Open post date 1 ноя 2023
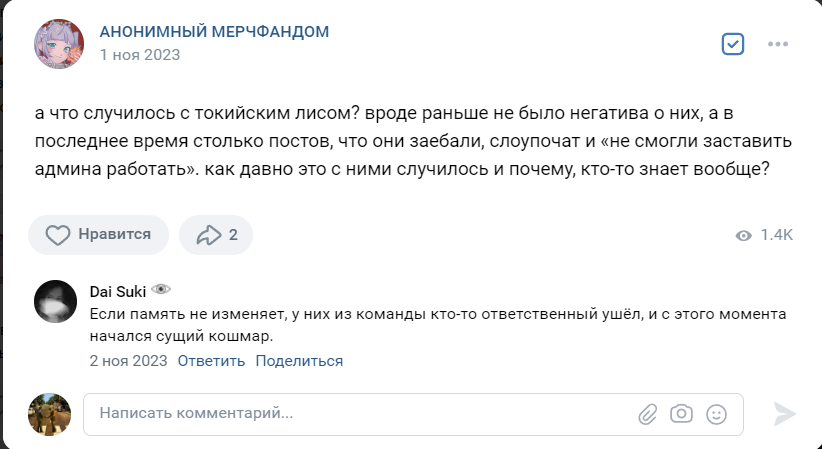The image size is (822, 449). pyautogui.click(x=140, y=55)
